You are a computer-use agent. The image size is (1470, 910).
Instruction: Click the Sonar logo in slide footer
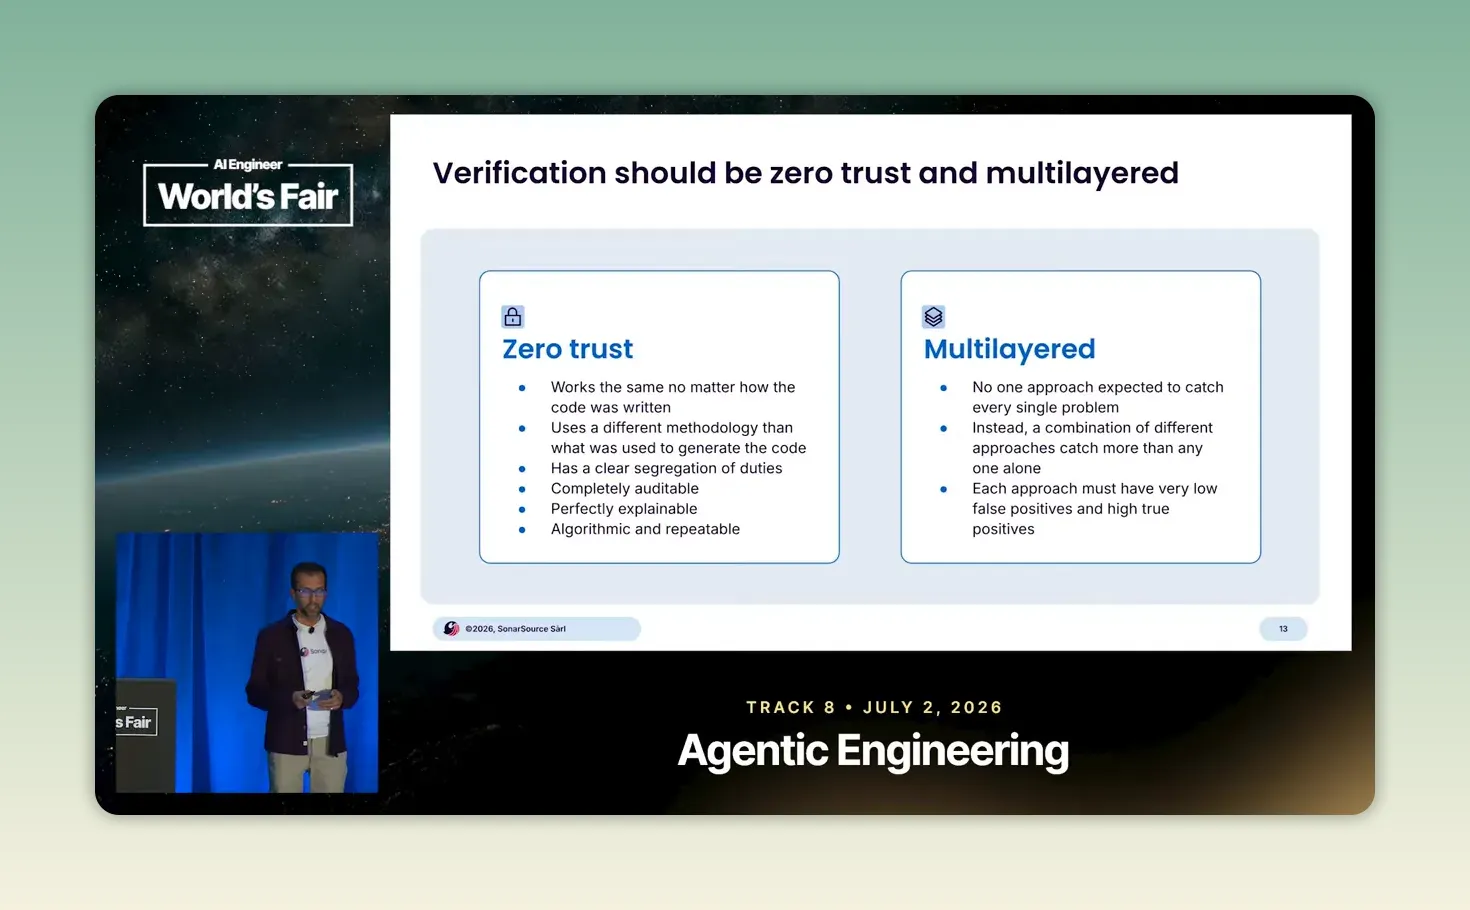click(451, 629)
